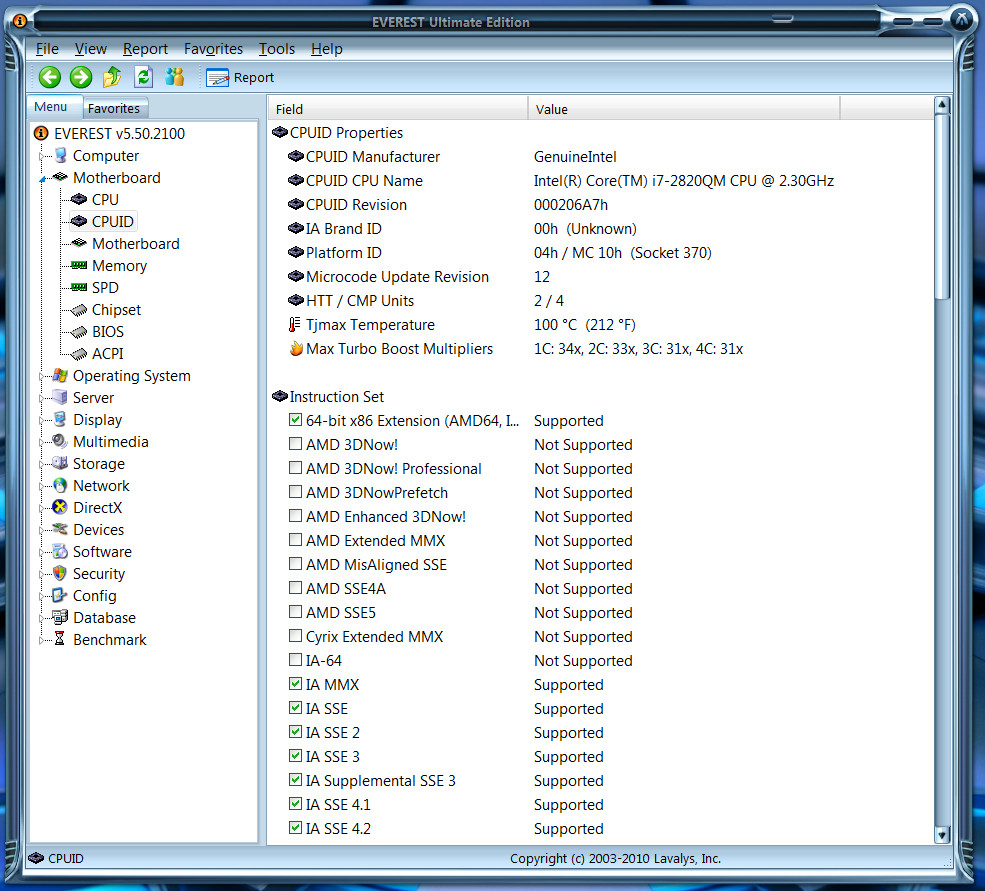Select the Display monitor icon

(x=60, y=419)
